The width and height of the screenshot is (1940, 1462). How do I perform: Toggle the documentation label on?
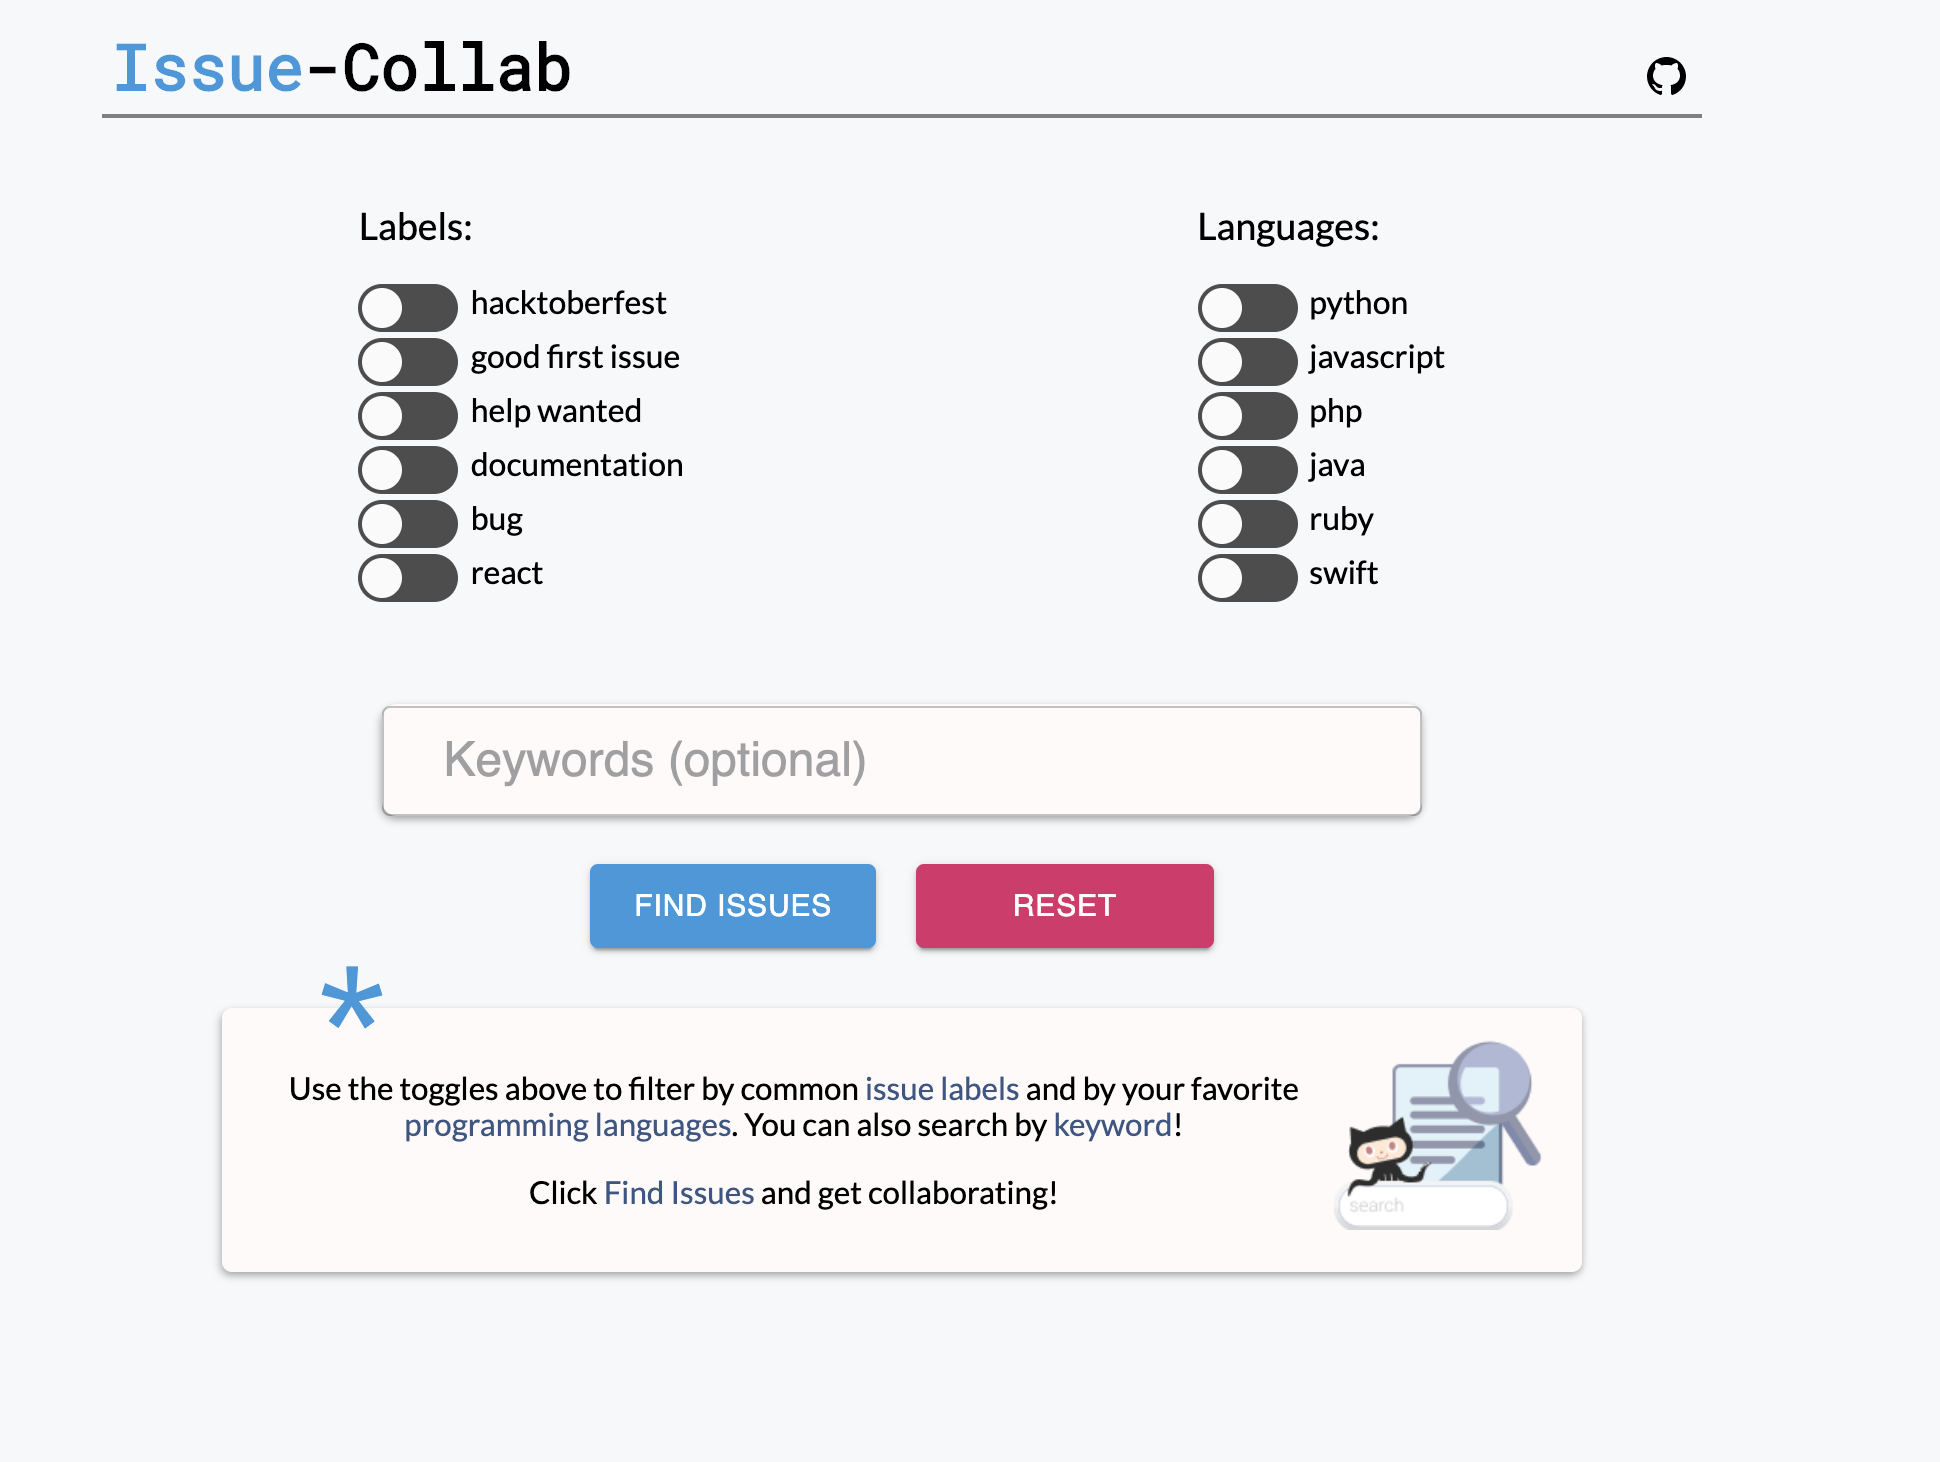pyautogui.click(x=406, y=469)
